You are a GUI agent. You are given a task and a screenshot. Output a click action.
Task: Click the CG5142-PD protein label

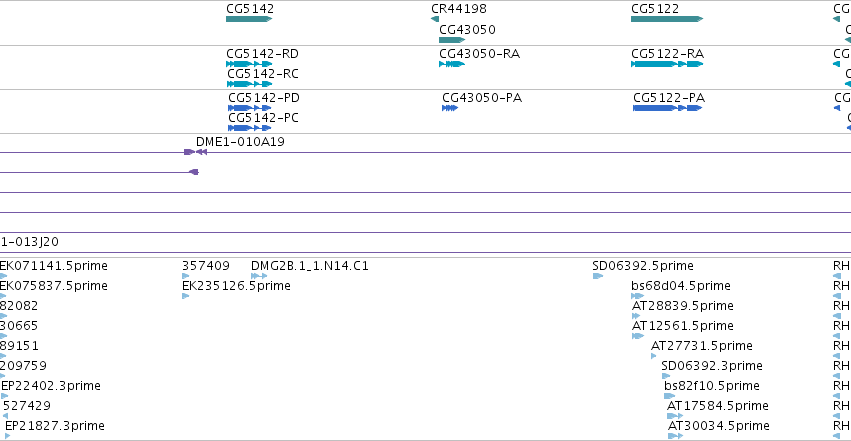pyautogui.click(x=264, y=98)
